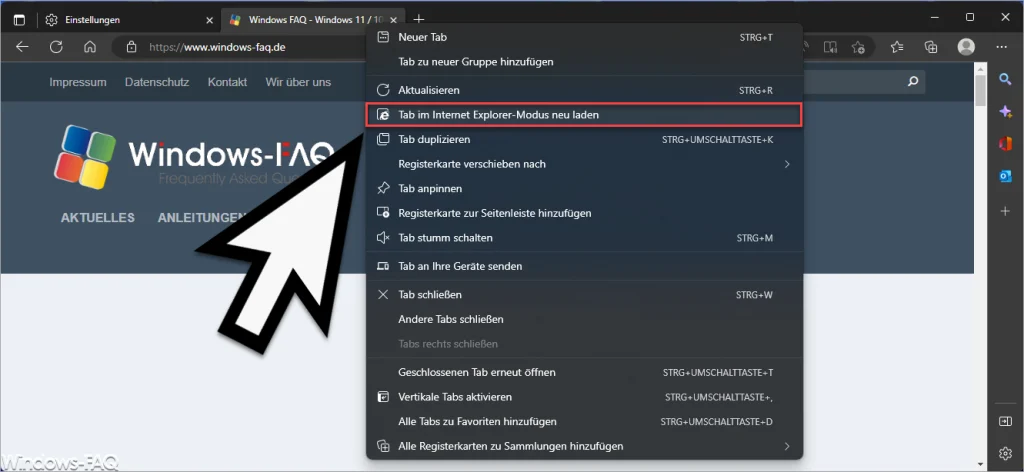
Task: Open the tab actions menu icon
Action: [19, 20]
